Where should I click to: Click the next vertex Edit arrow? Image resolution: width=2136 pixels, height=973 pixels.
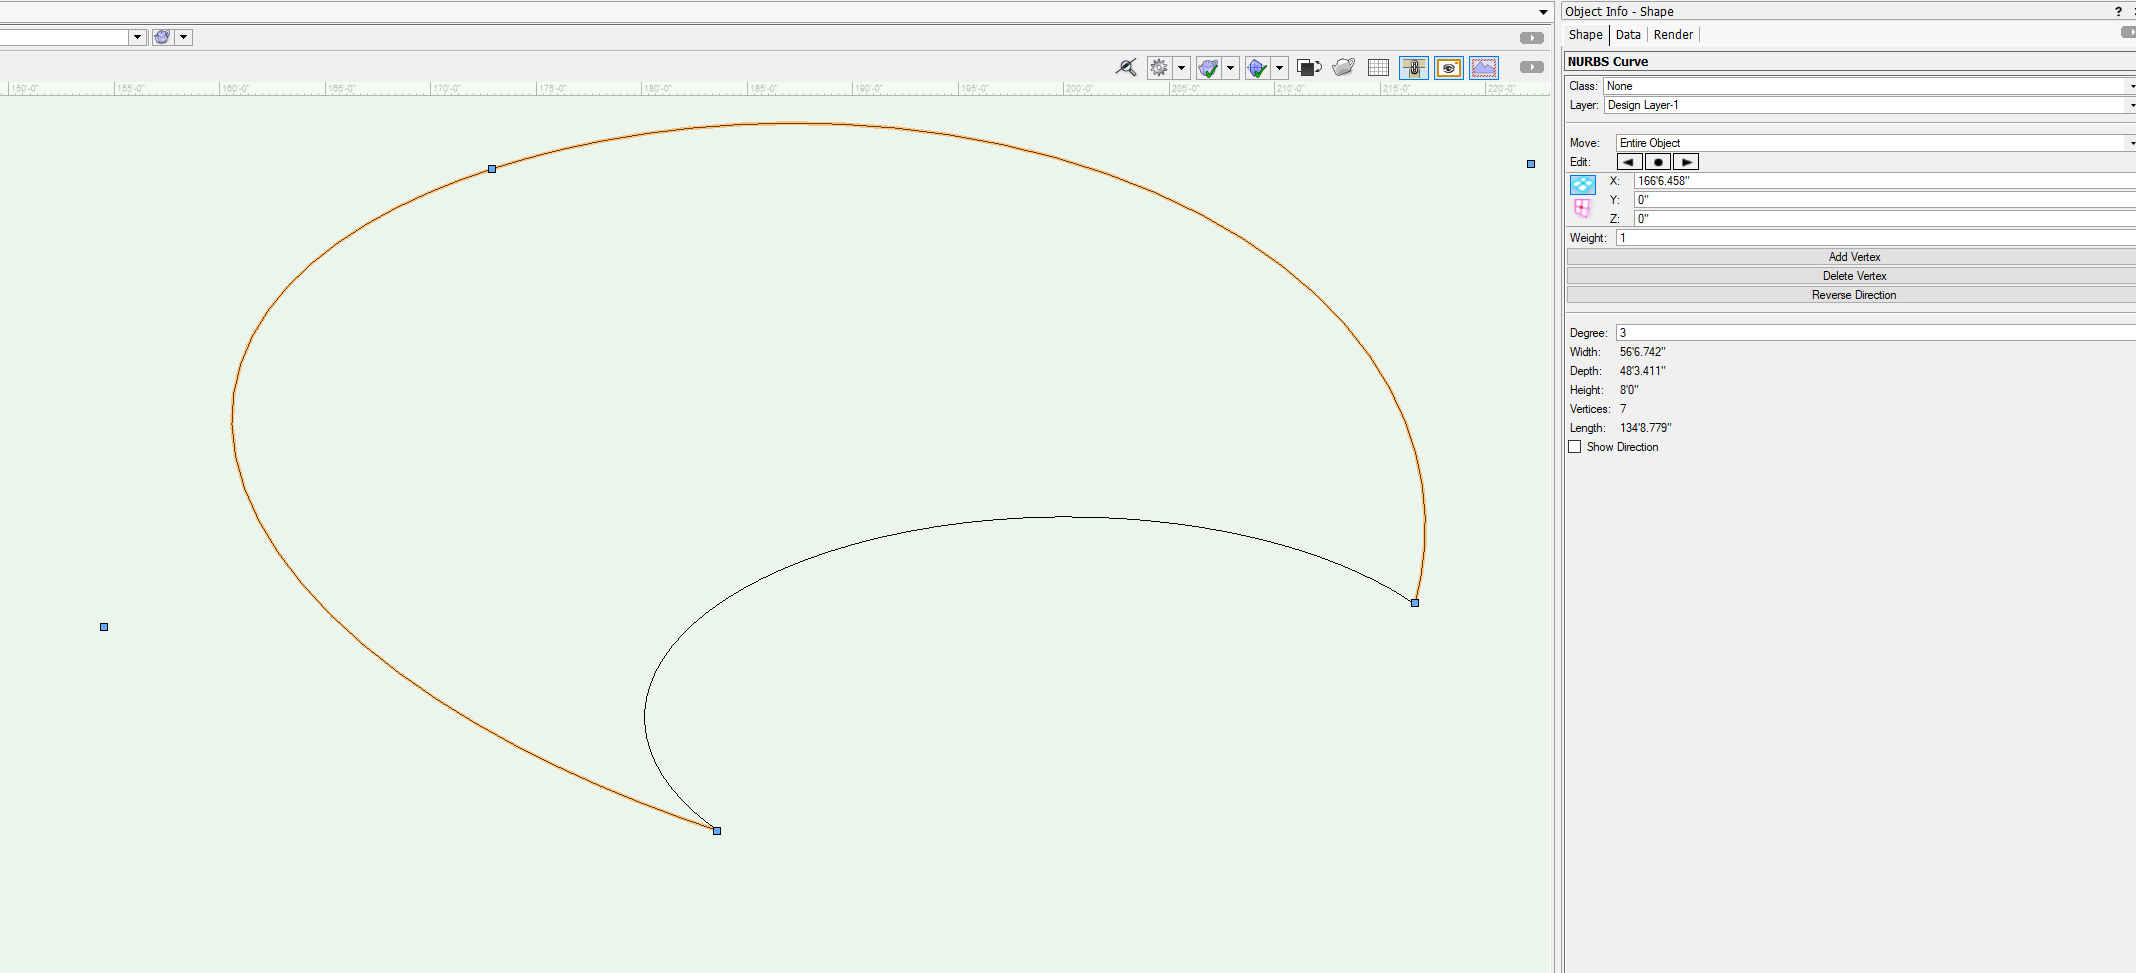(x=1686, y=162)
